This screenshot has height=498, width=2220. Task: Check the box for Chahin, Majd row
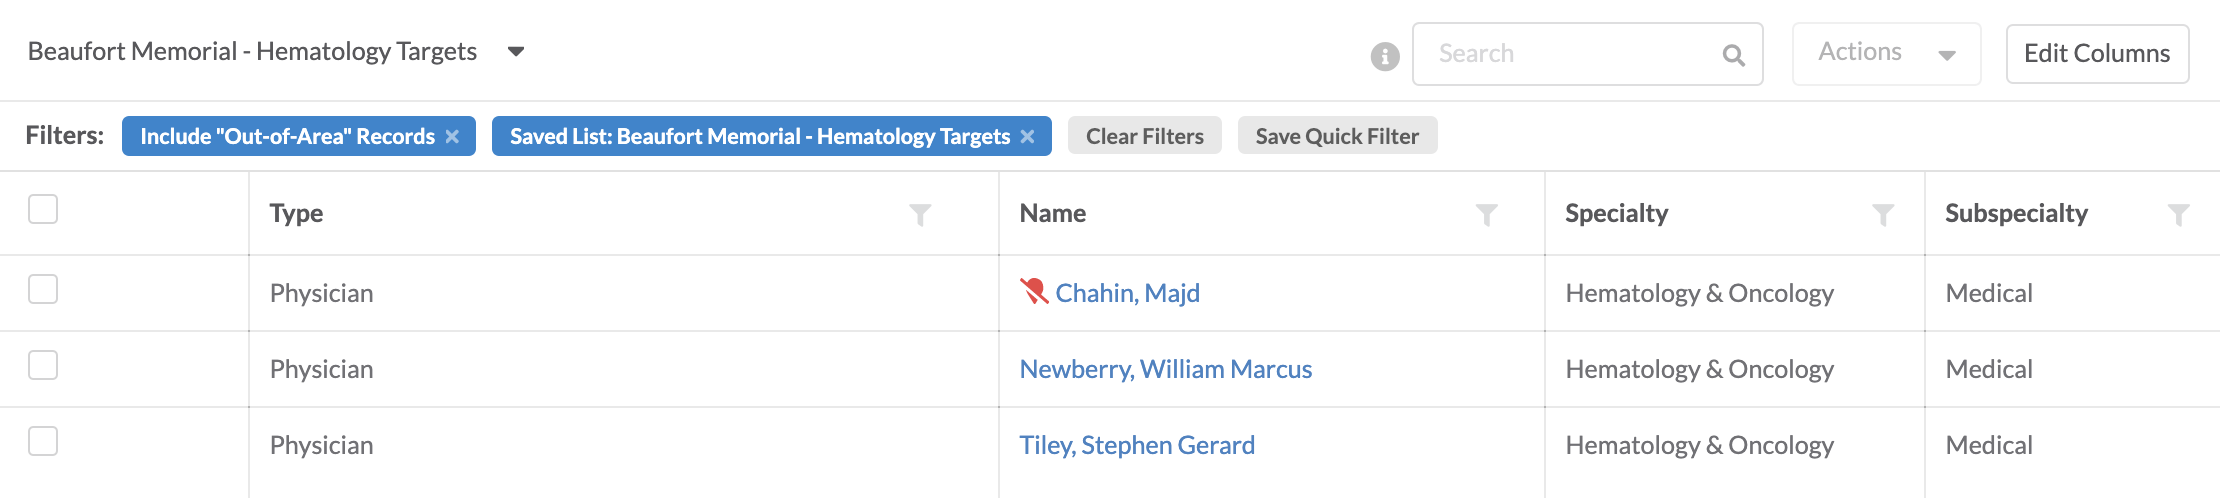click(x=43, y=289)
